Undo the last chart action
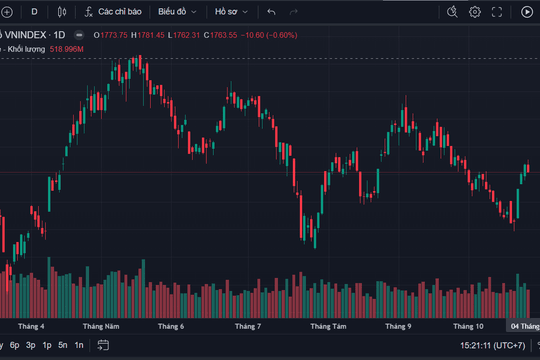The width and height of the screenshot is (540, 360). pos(271,12)
